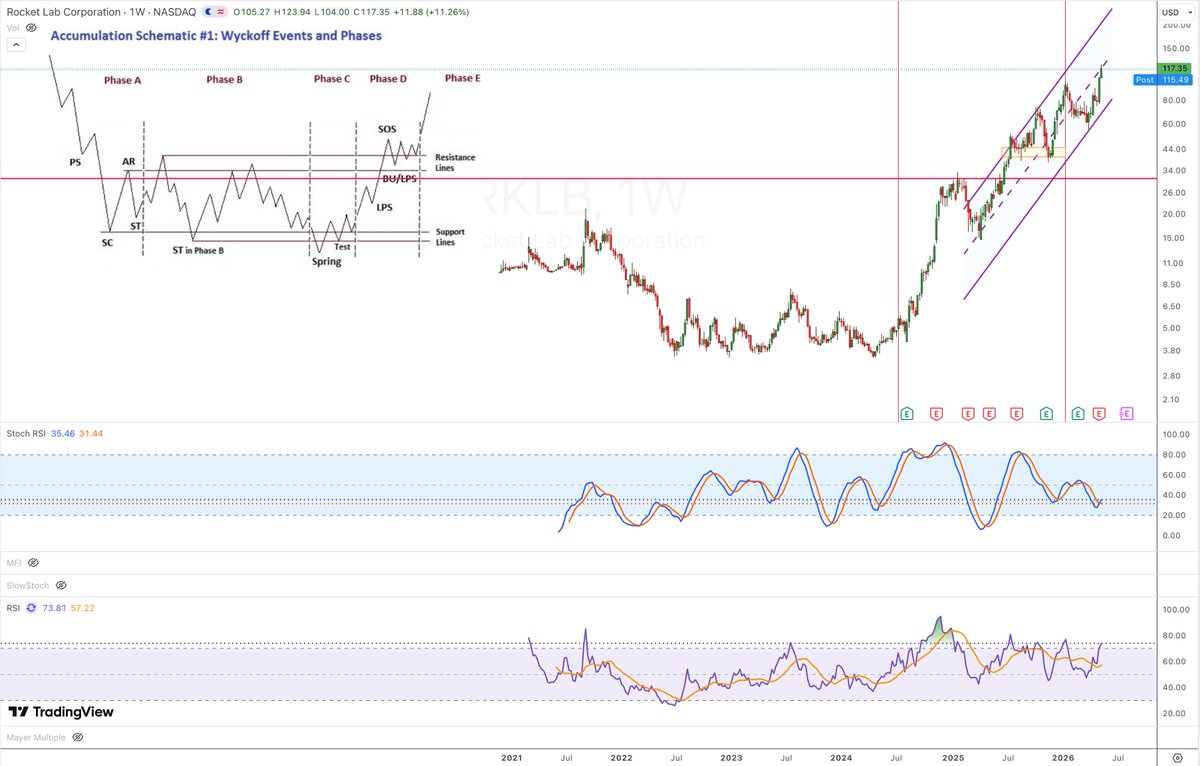Open the leftmost green earnings E marker
Image resolution: width=1200 pixels, height=766 pixels.
(x=907, y=412)
